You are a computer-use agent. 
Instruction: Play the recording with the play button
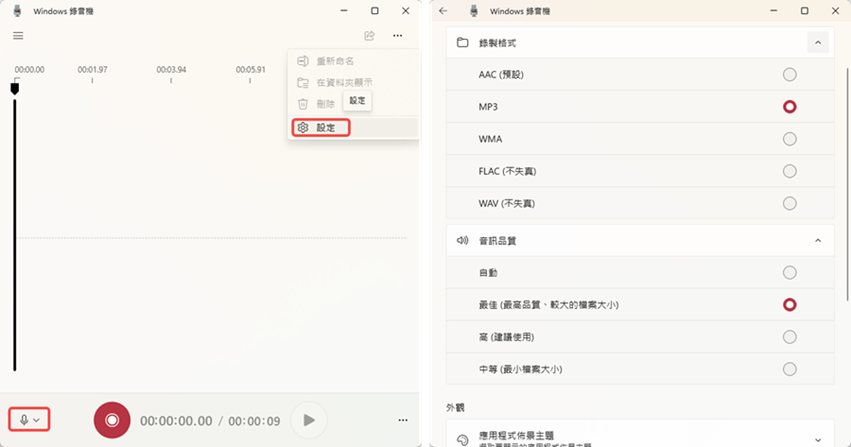click(309, 420)
